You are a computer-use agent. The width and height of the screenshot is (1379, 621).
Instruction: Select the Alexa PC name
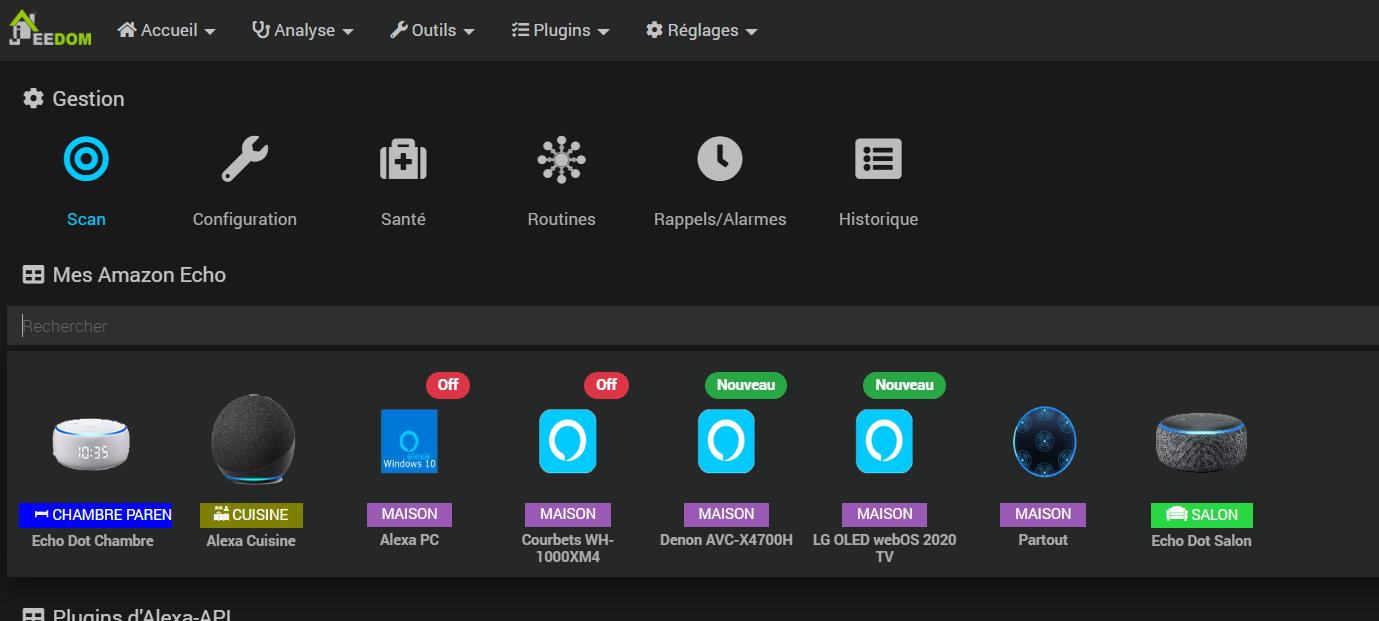coord(409,540)
